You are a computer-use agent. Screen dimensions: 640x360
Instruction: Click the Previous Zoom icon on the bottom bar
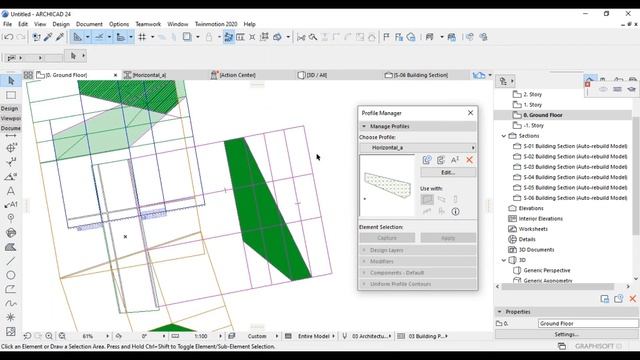coord(27,336)
